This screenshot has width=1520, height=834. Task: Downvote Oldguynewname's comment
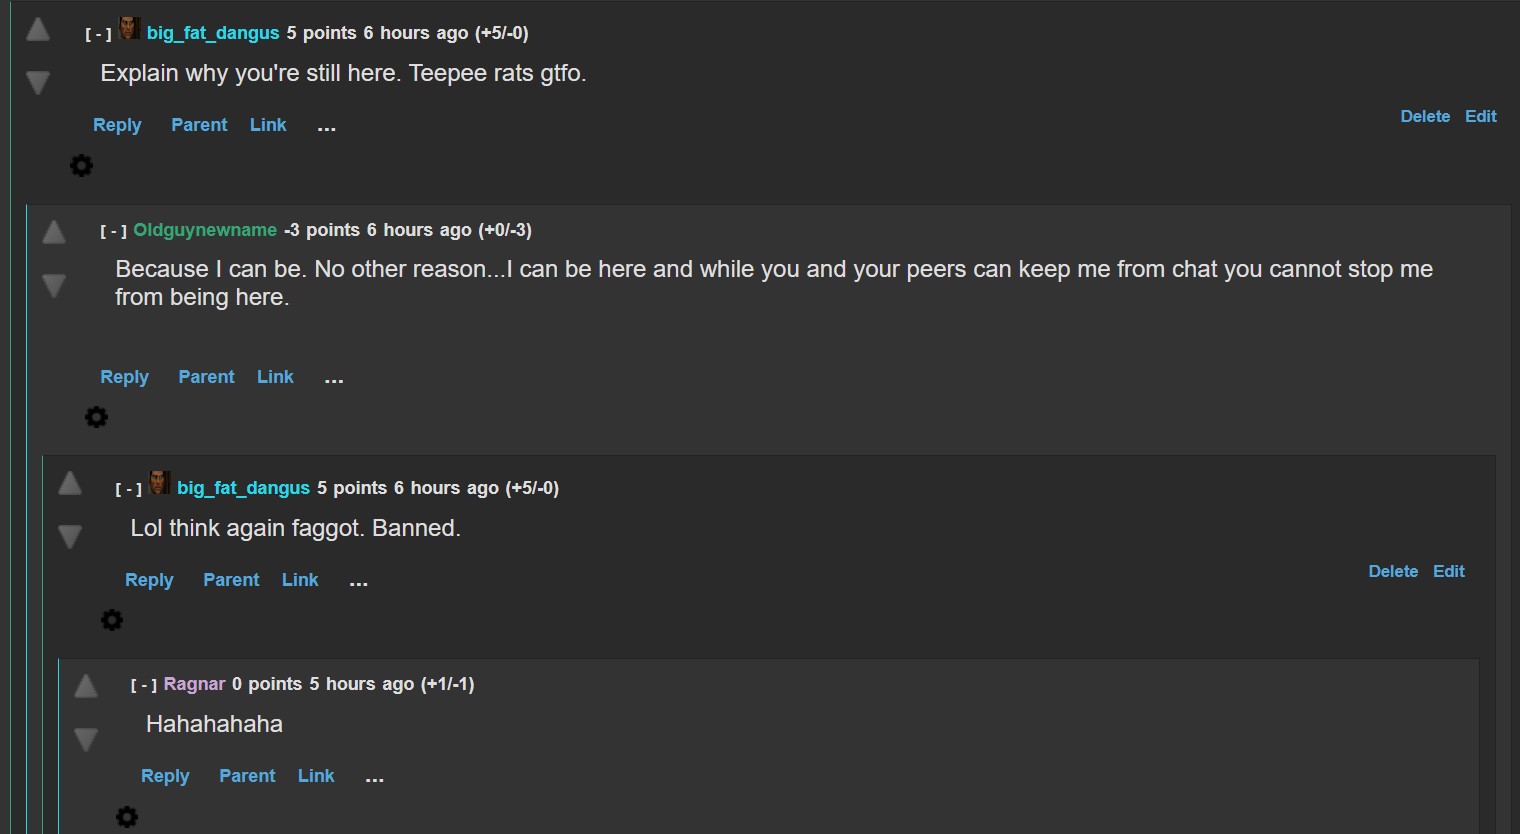[54, 286]
